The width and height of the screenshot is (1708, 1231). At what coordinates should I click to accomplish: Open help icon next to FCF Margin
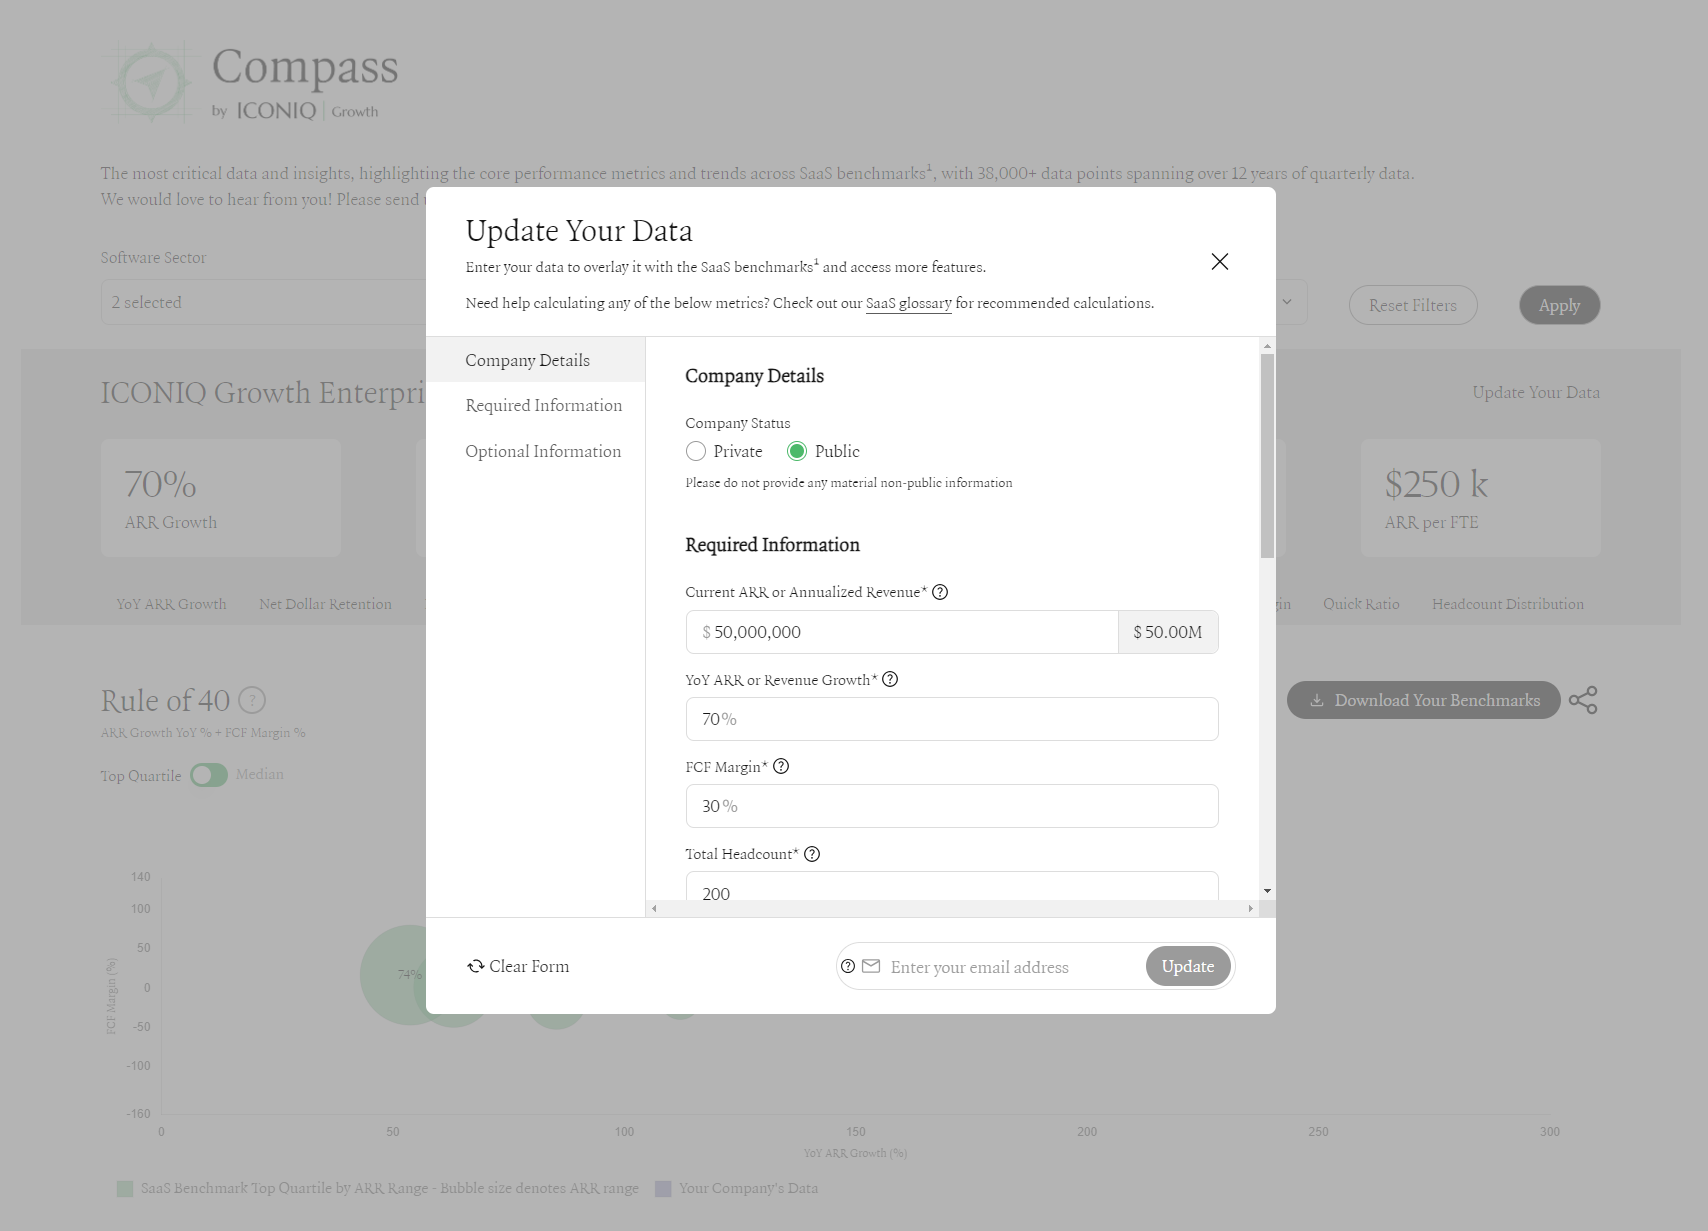[x=781, y=766]
